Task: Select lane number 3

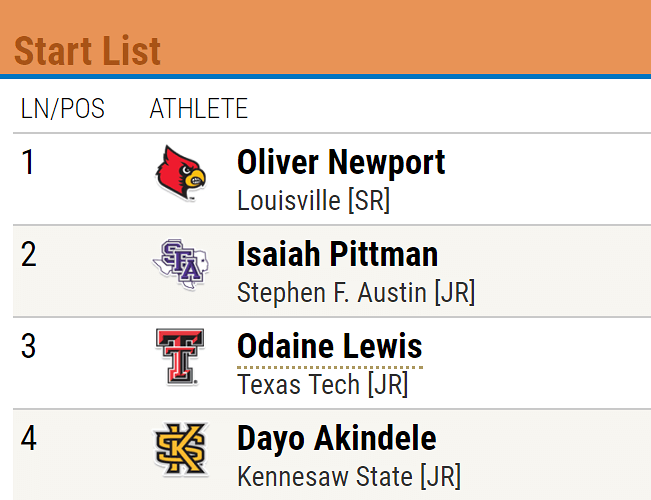Action: [28, 346]
